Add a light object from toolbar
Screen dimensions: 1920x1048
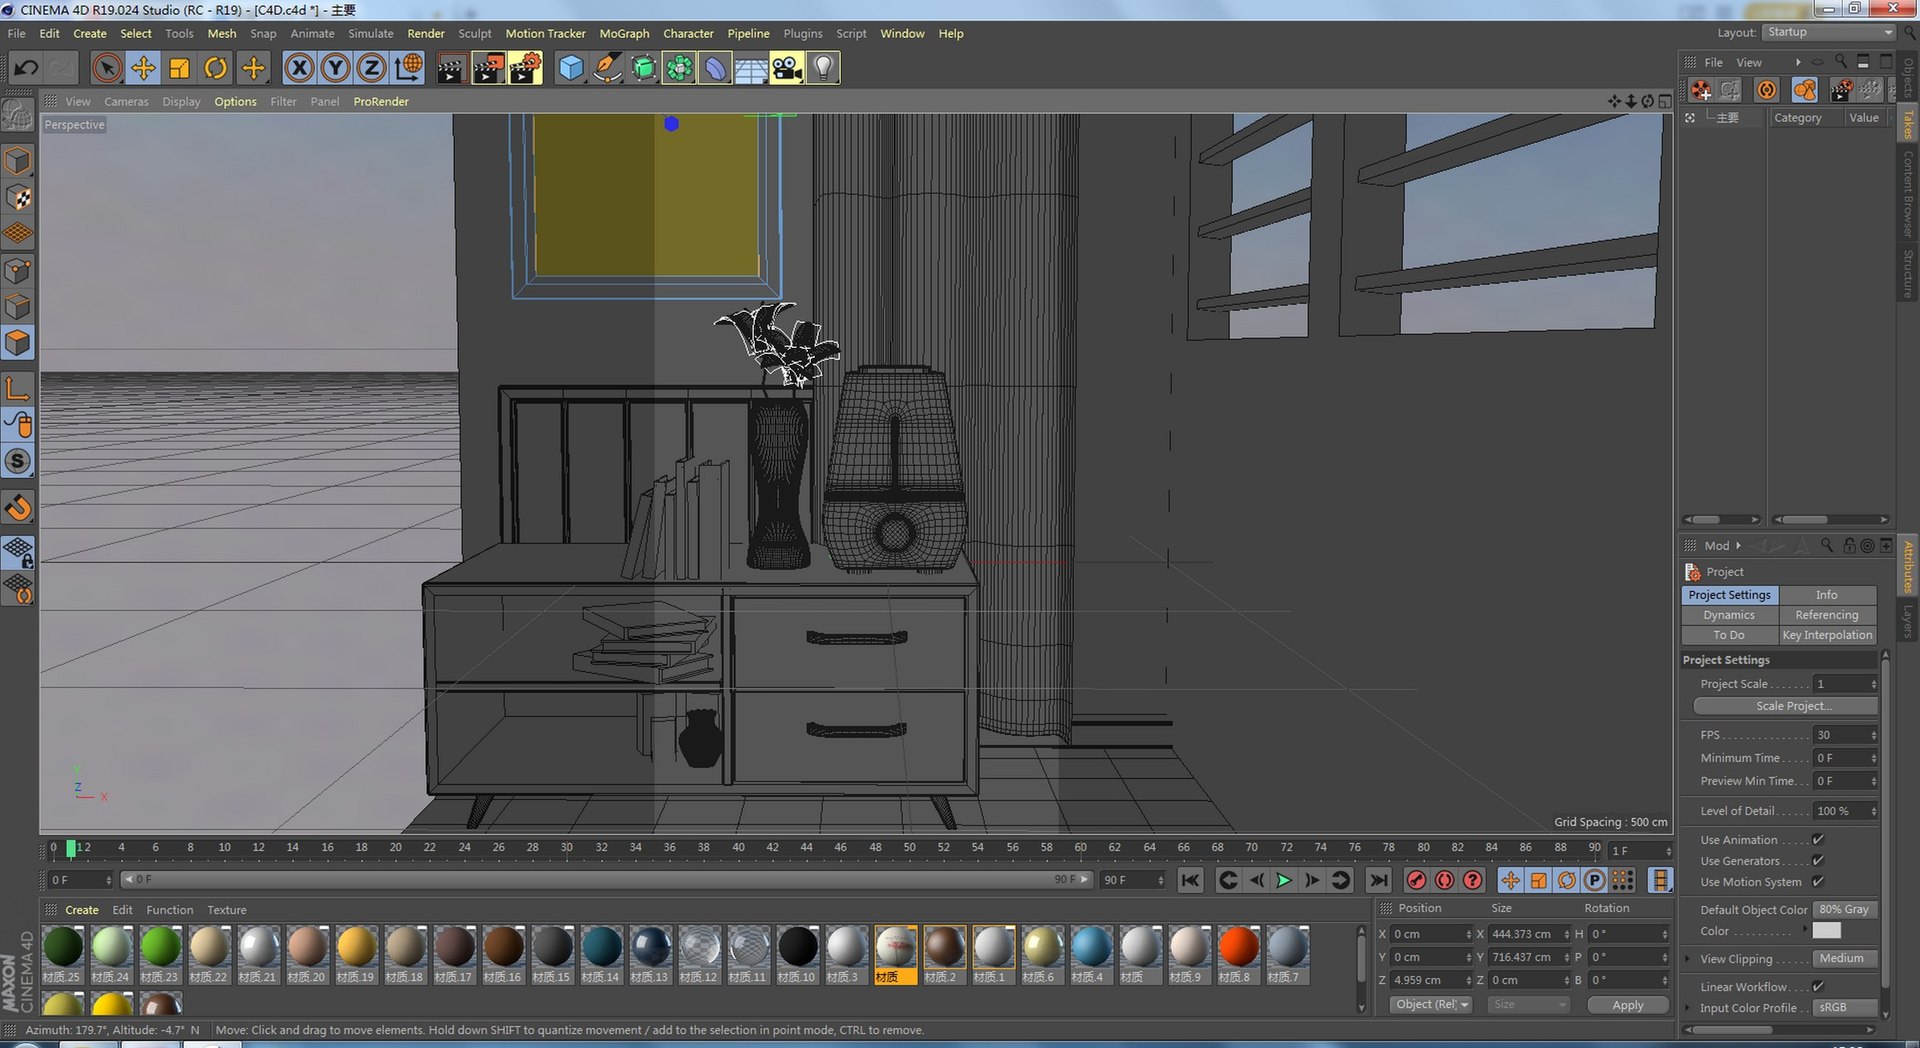pos(823,68)
